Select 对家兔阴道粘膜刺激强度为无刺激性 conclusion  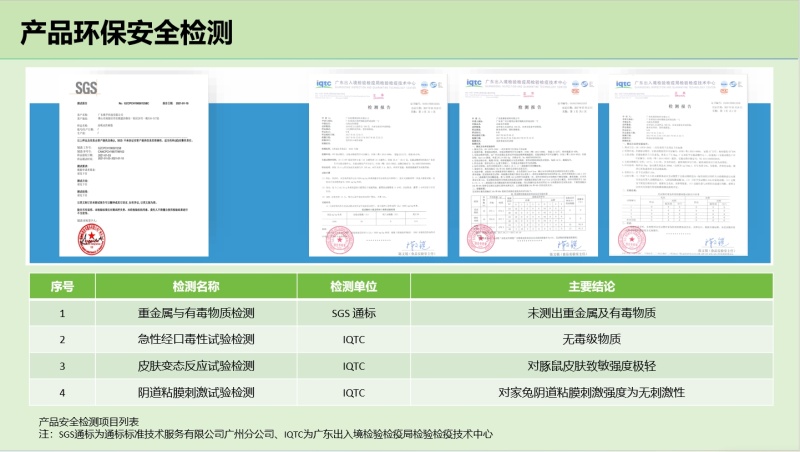pyautogui.click(x=591, y=392)
